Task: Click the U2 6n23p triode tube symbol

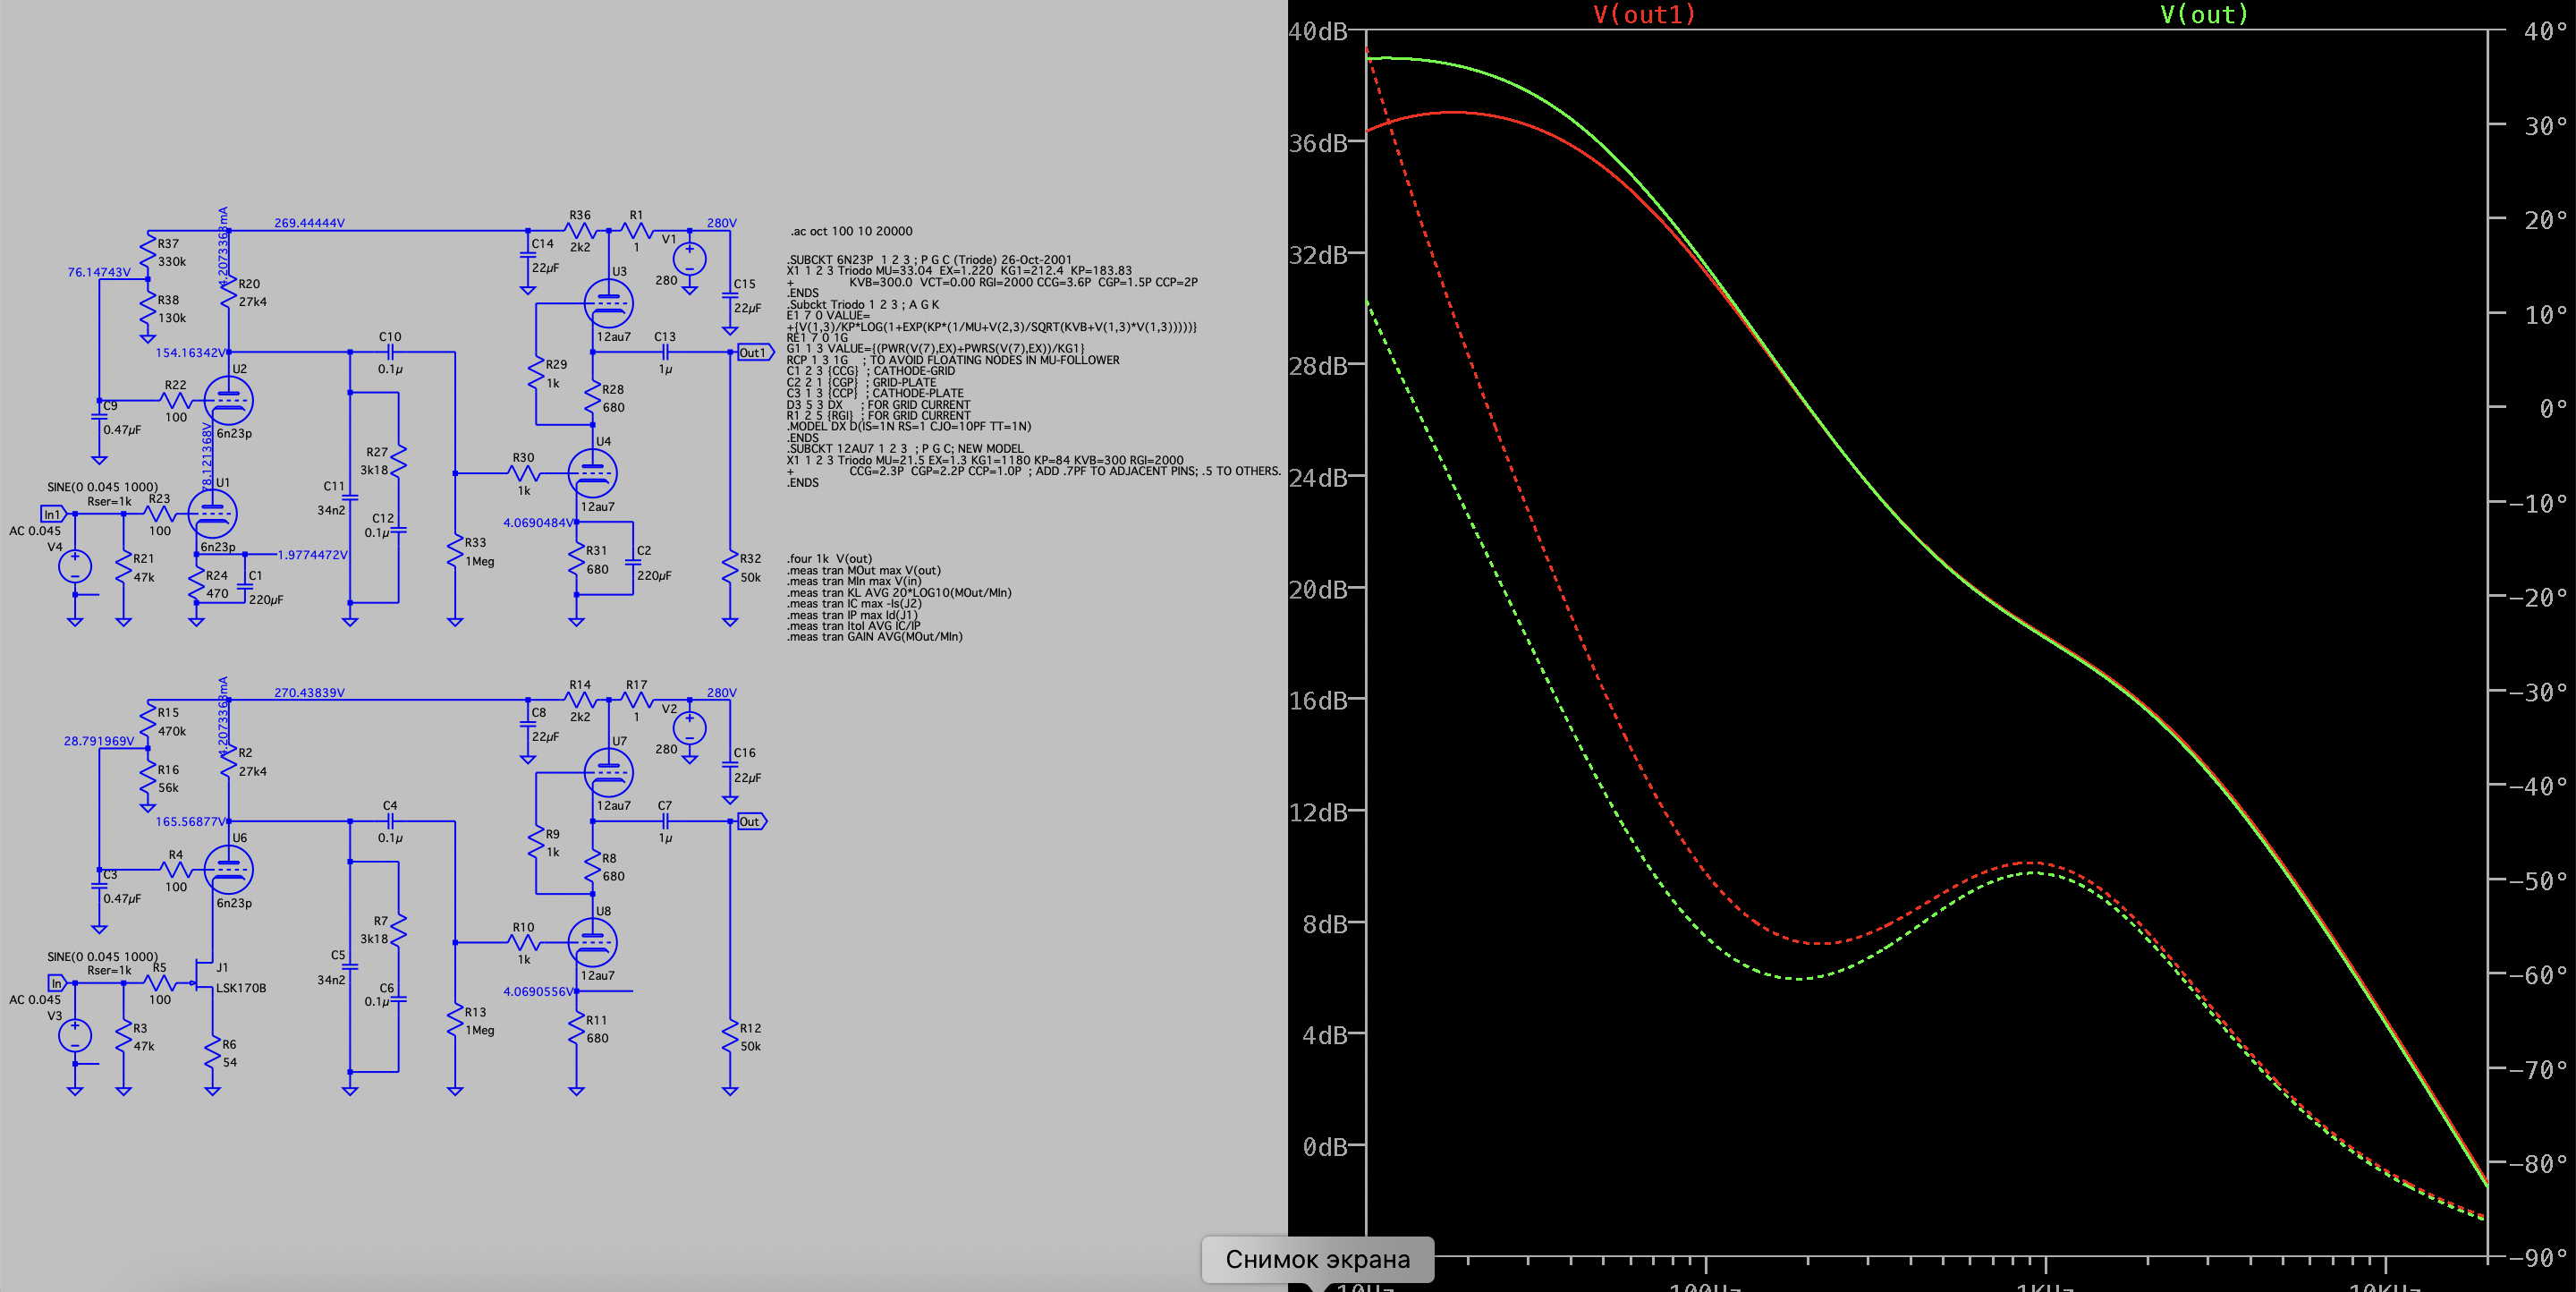Action: coord(229,401)
